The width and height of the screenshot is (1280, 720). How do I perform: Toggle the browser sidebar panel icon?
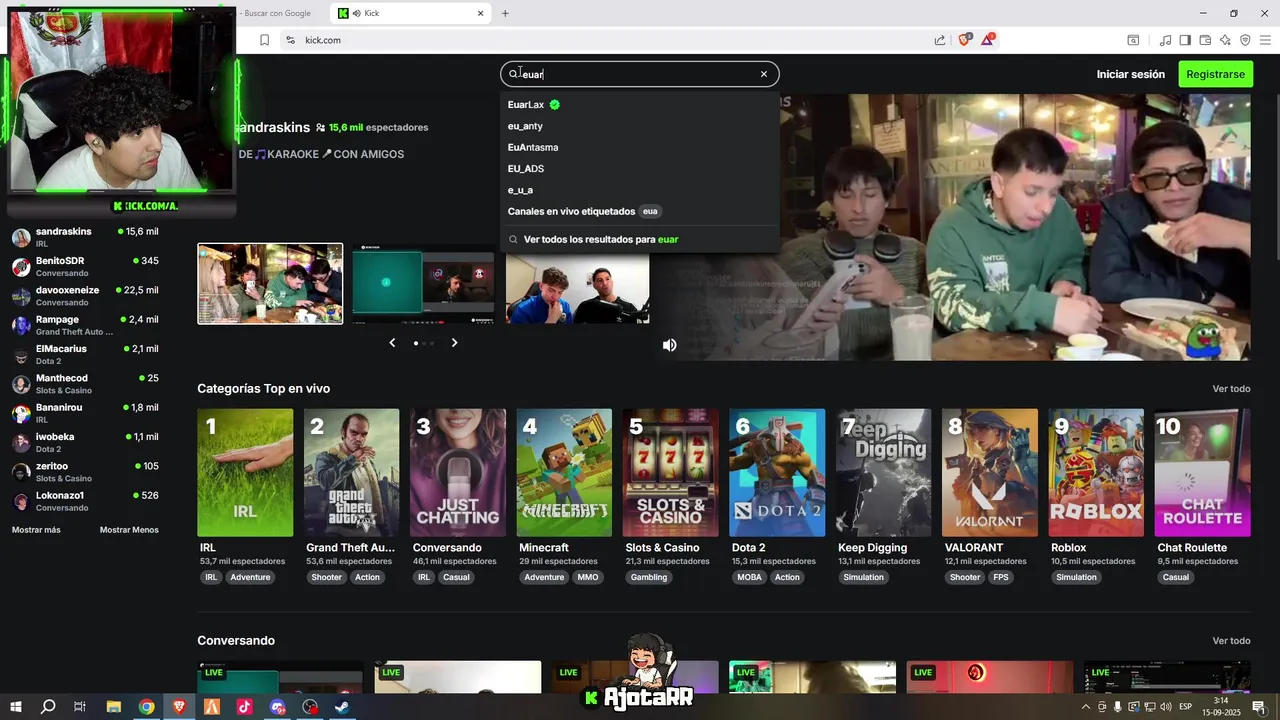pyautogui.click(x=1185, y=40)
